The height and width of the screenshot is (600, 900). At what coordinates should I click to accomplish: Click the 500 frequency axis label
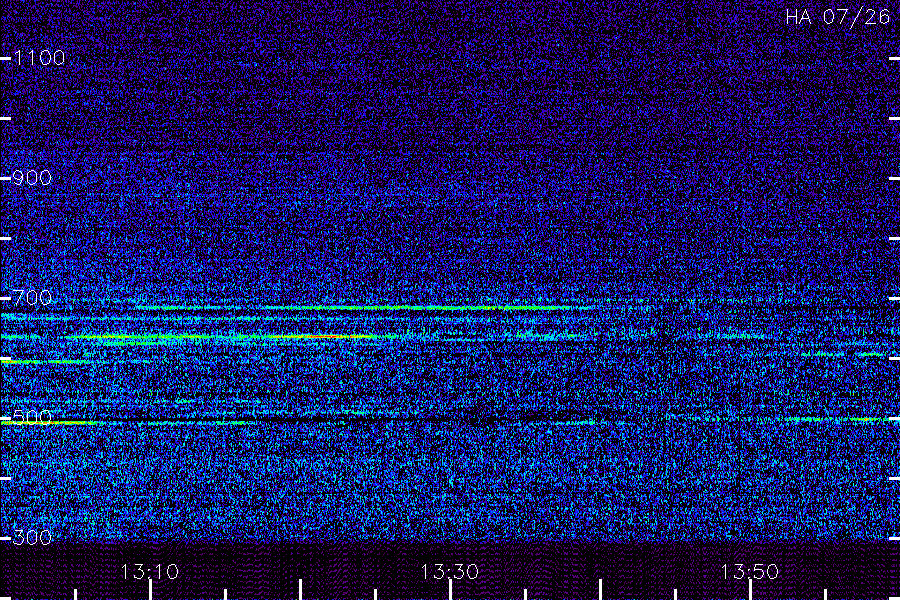[32, 417]
